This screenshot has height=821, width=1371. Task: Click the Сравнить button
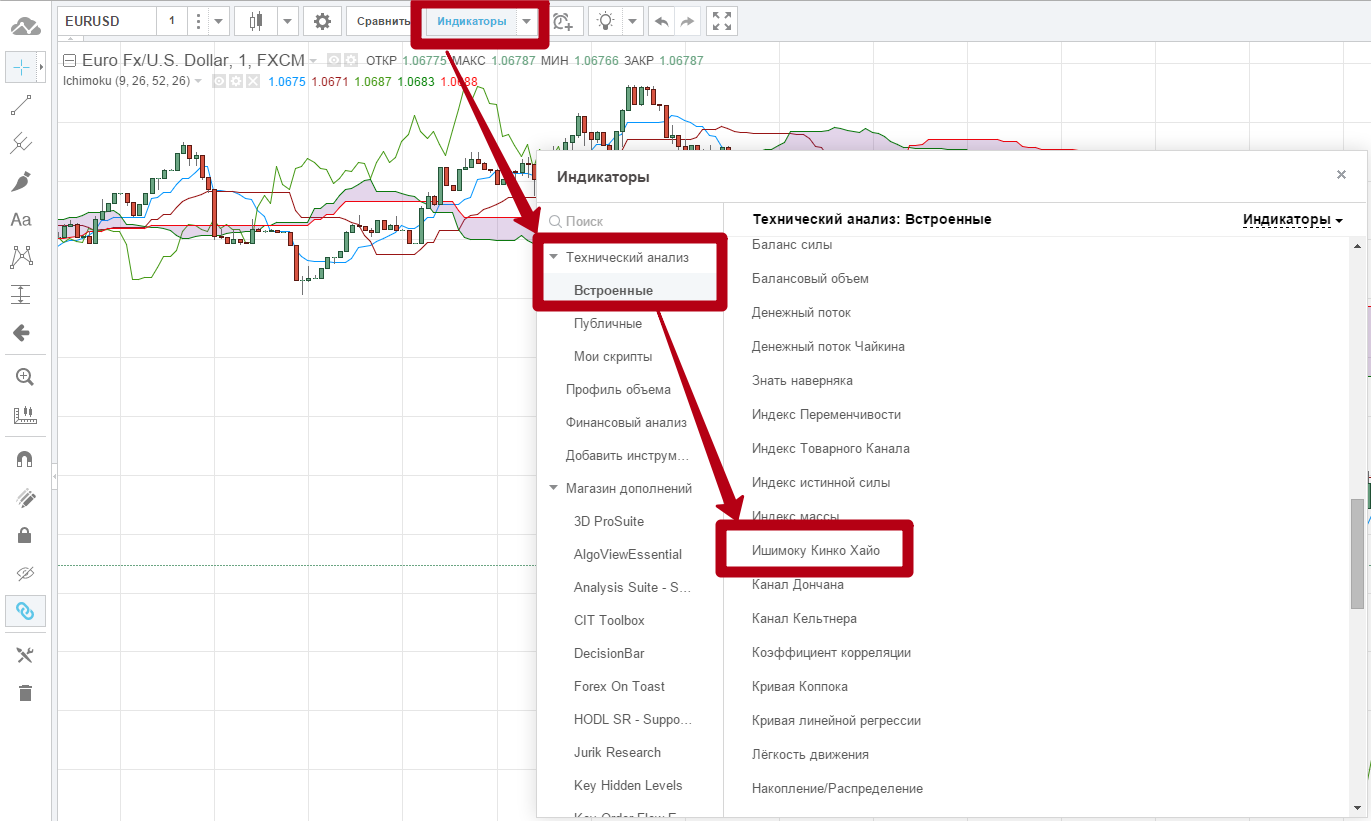click(x=383, y=21)
